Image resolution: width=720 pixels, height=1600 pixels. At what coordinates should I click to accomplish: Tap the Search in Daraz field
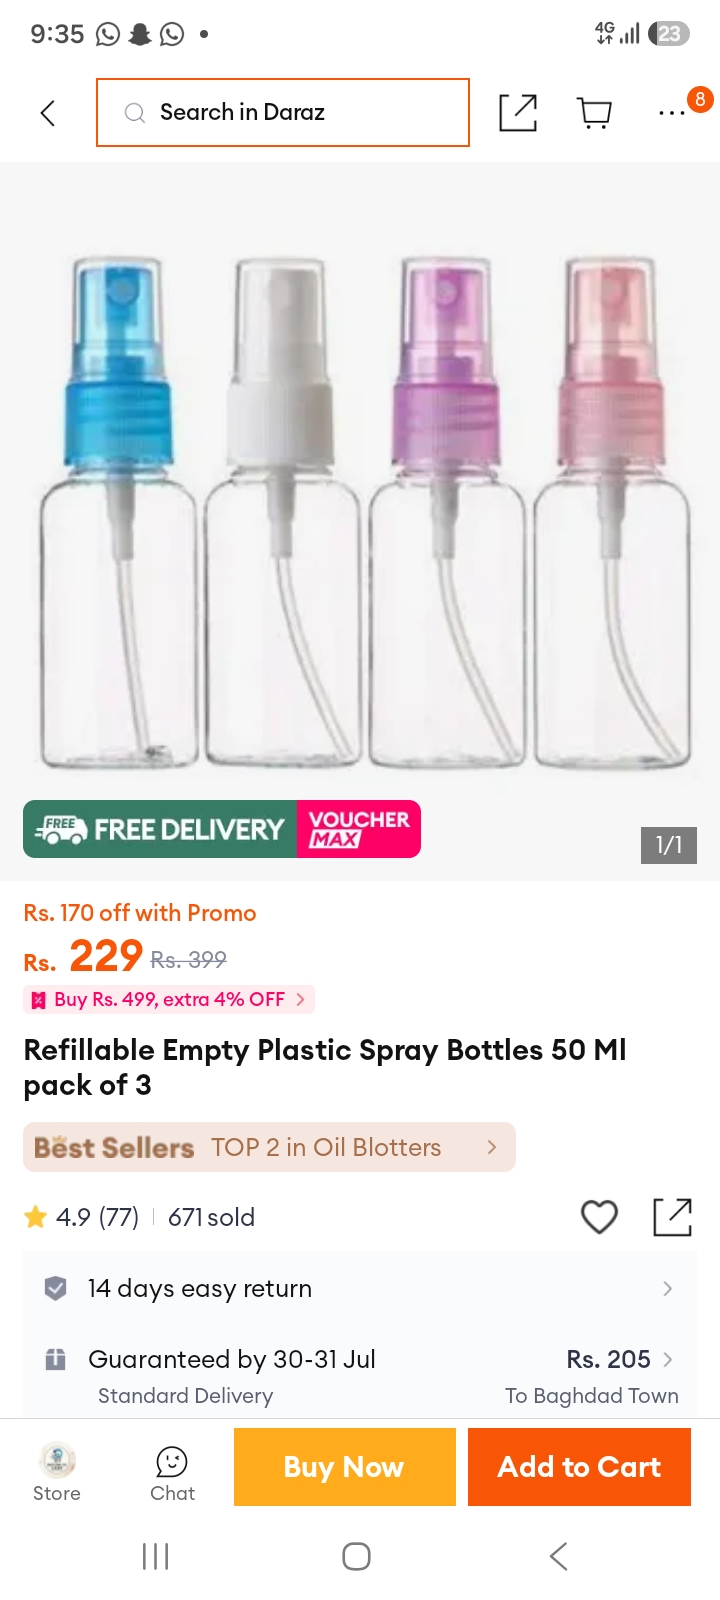pos(283,112)
